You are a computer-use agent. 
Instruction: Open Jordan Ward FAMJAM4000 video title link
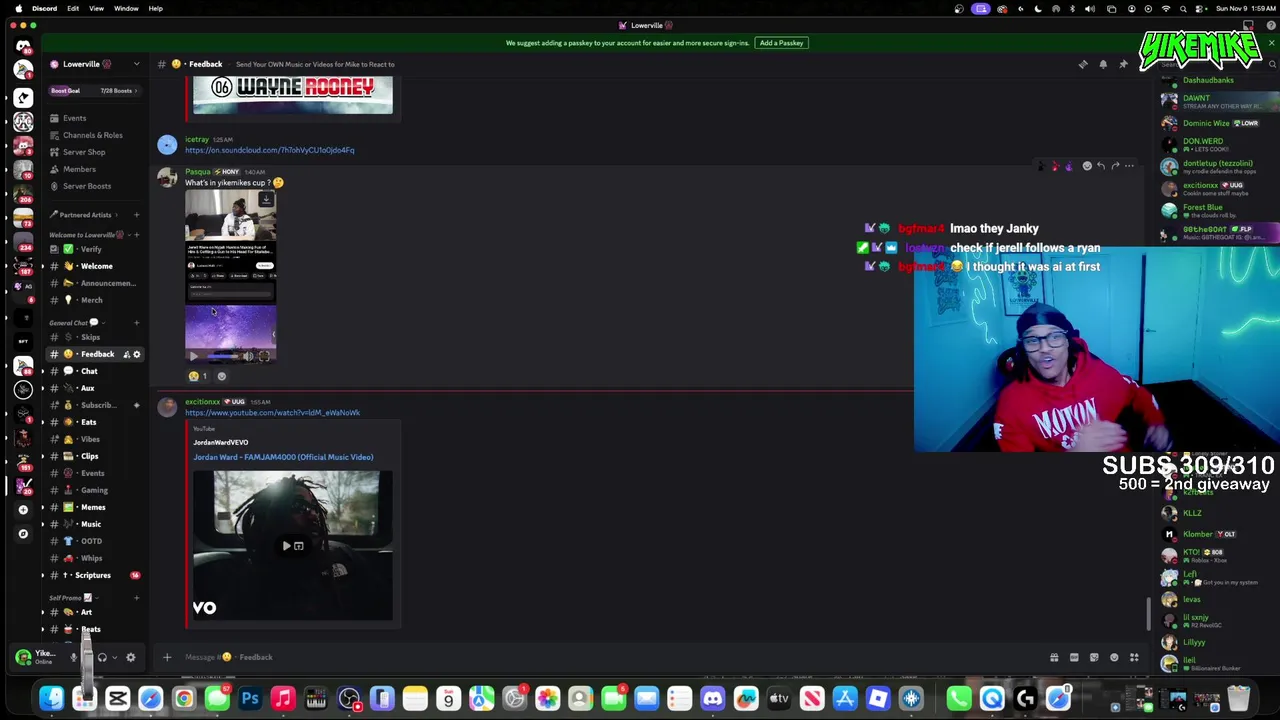pos(283,457)
